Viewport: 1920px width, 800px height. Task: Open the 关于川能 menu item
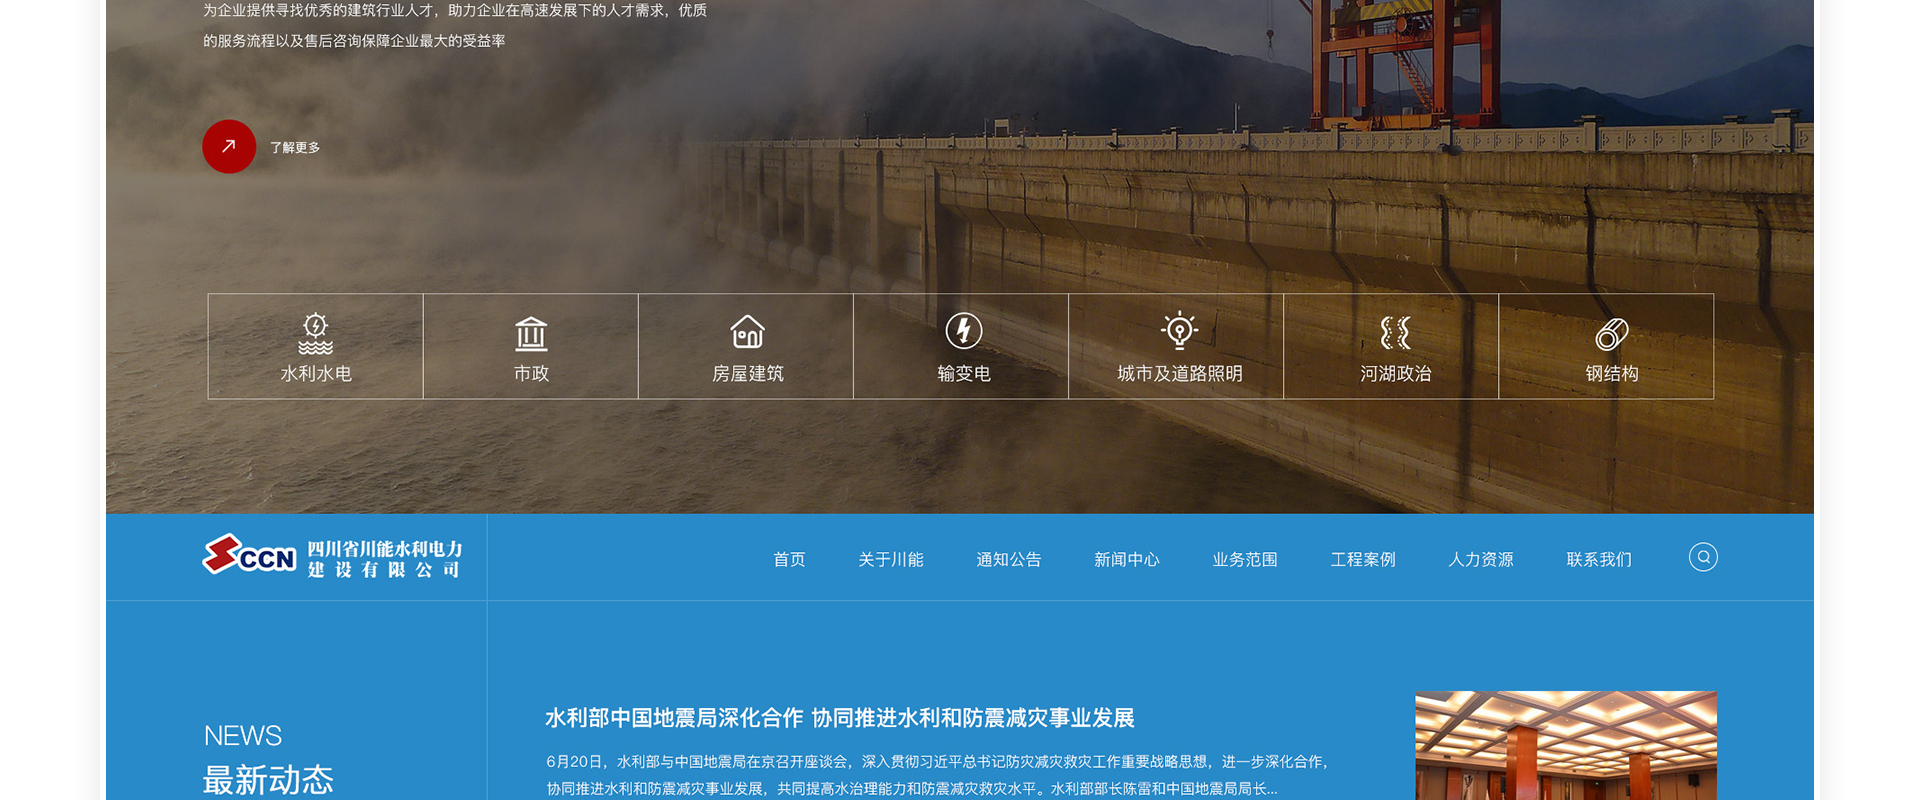pos(890,560)
